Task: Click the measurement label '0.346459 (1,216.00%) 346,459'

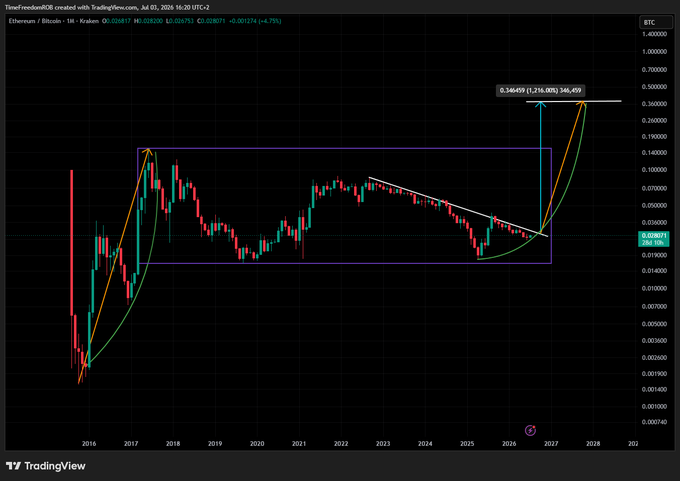Action: (x=540, y=90)
